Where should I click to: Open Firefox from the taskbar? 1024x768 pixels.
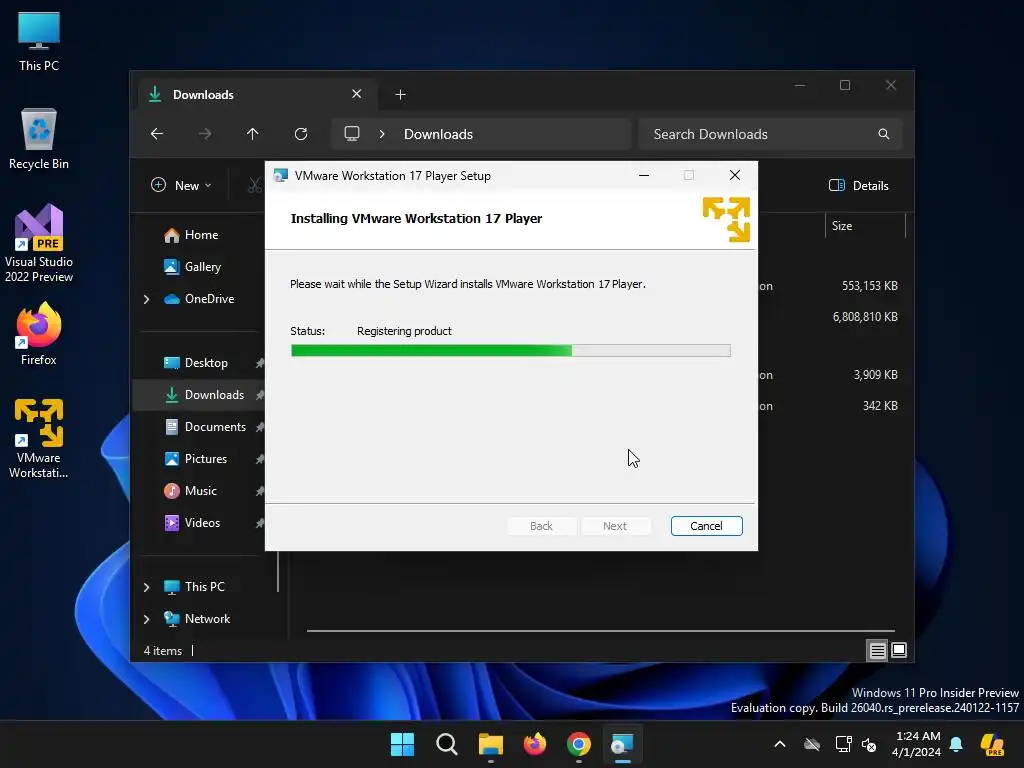[x=535, y=744]
